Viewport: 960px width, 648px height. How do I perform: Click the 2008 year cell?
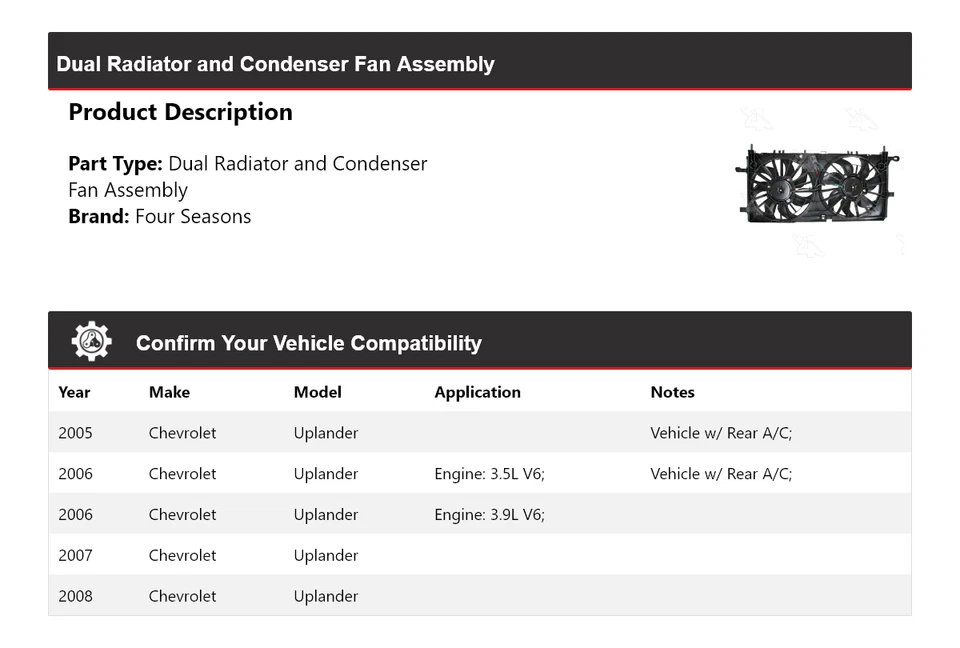coord(75,596)
